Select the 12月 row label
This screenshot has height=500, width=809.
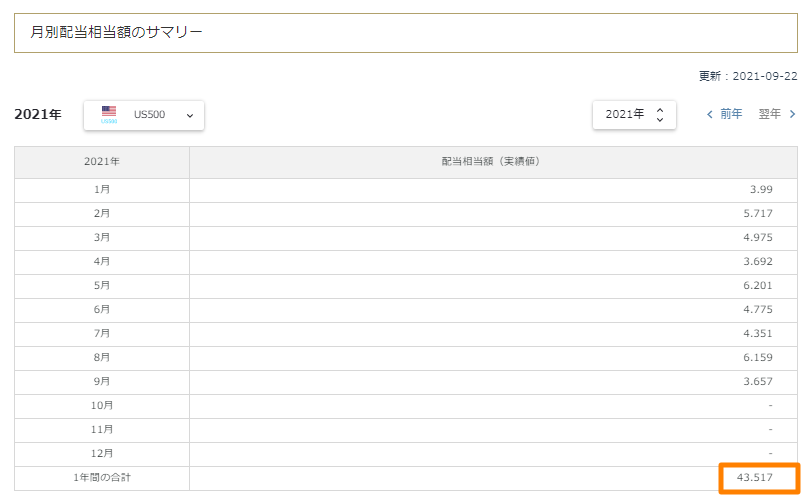pos(101,454)
